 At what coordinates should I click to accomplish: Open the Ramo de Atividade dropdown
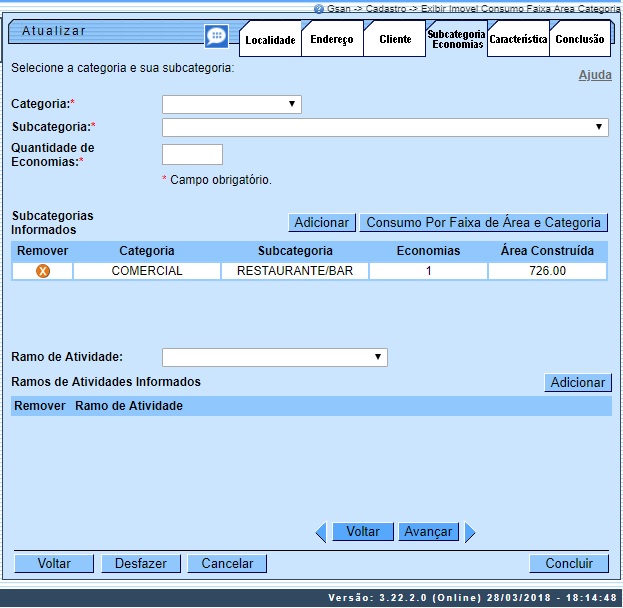pyautogui.click(x=274, y=357)
